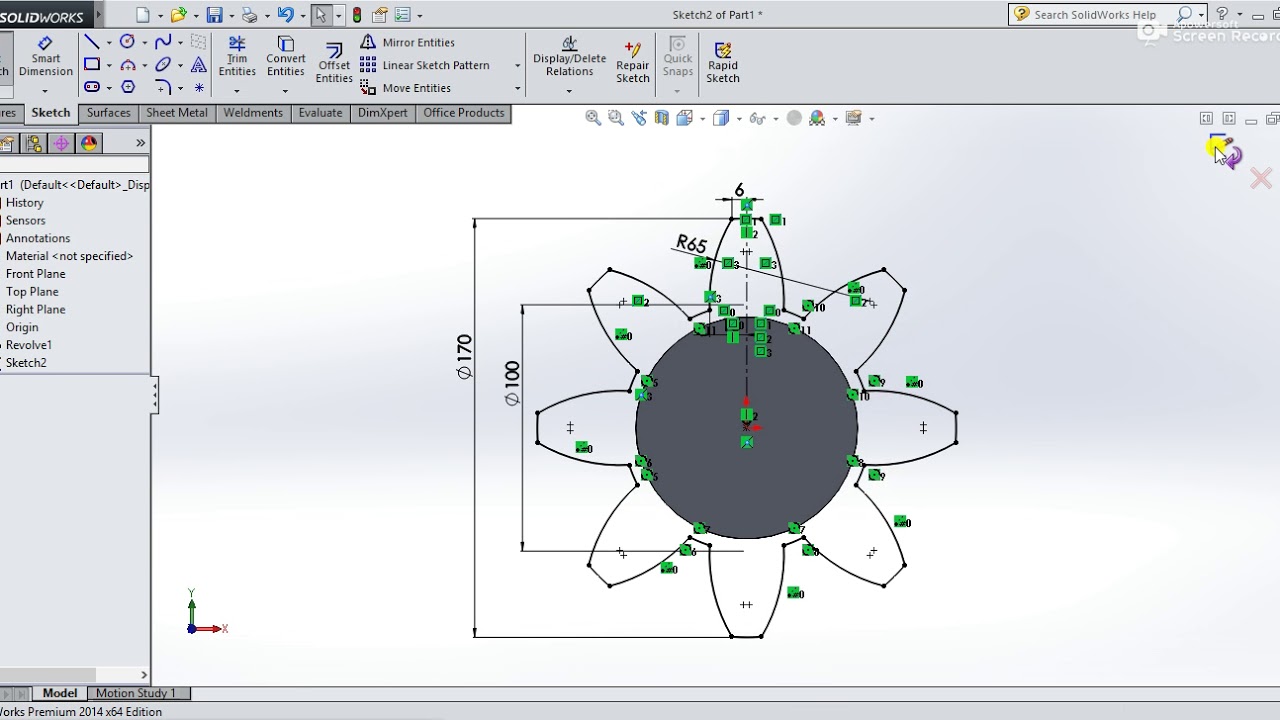Image resolution: width=1280 pixels, height=720 pixels.
Task: Open the DisplayManager panel tab
Action: coord(89,143)
